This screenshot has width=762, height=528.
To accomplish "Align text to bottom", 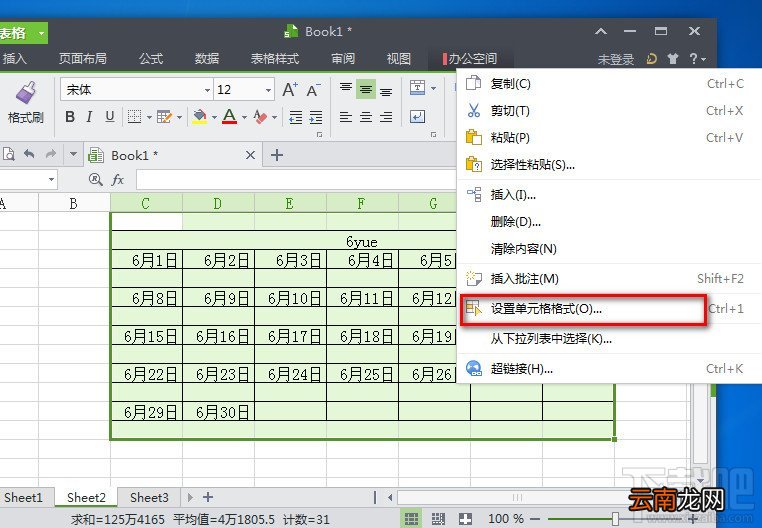I will [386, 90].
